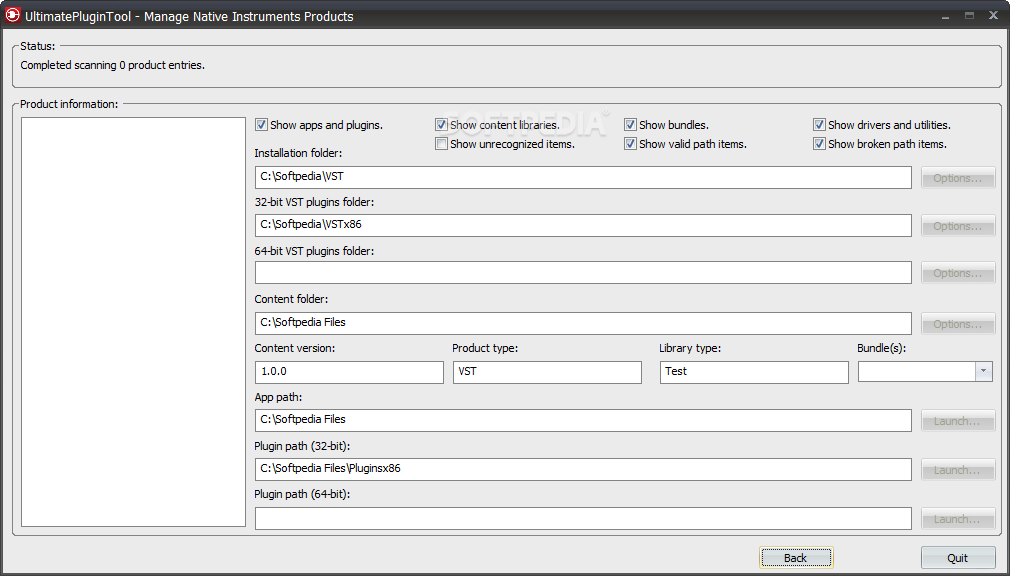Quit the application
This screenshot has height=576, width=1010.
tap(958, 558)
